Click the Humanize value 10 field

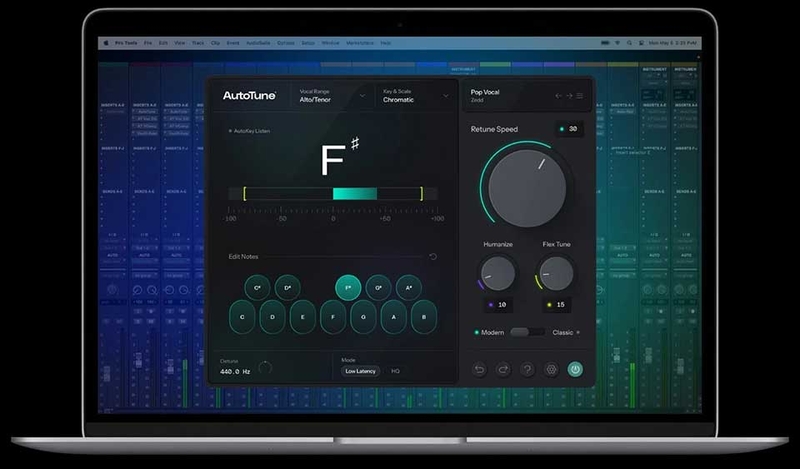[498, 305]
